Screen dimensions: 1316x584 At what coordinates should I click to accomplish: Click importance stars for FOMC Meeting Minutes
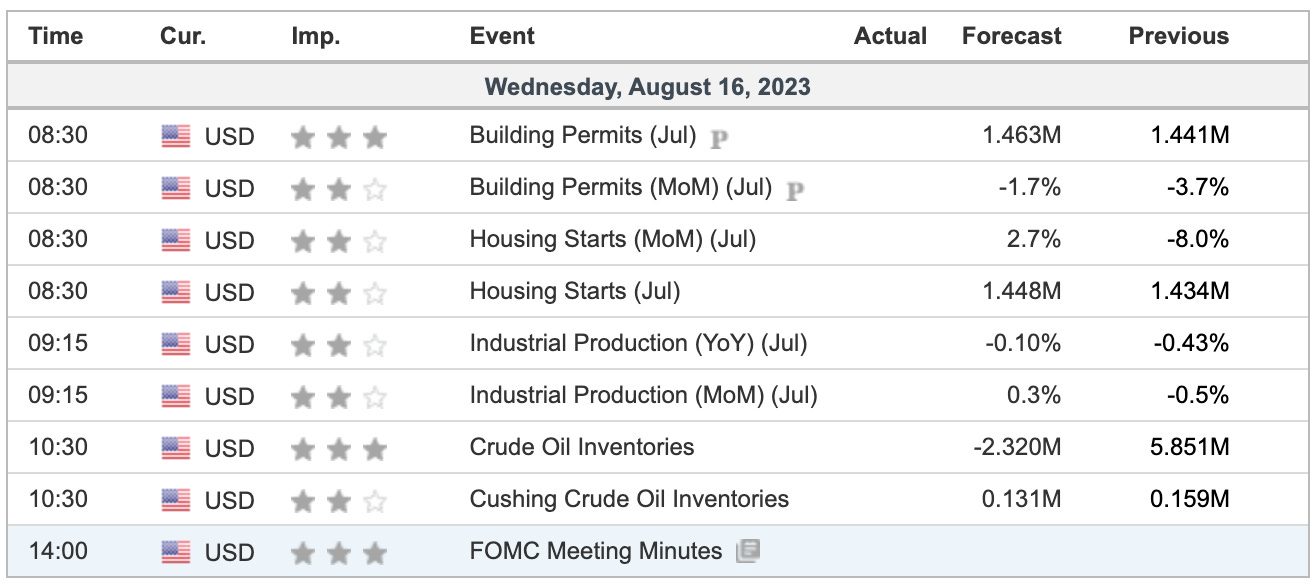pos(338,553)
